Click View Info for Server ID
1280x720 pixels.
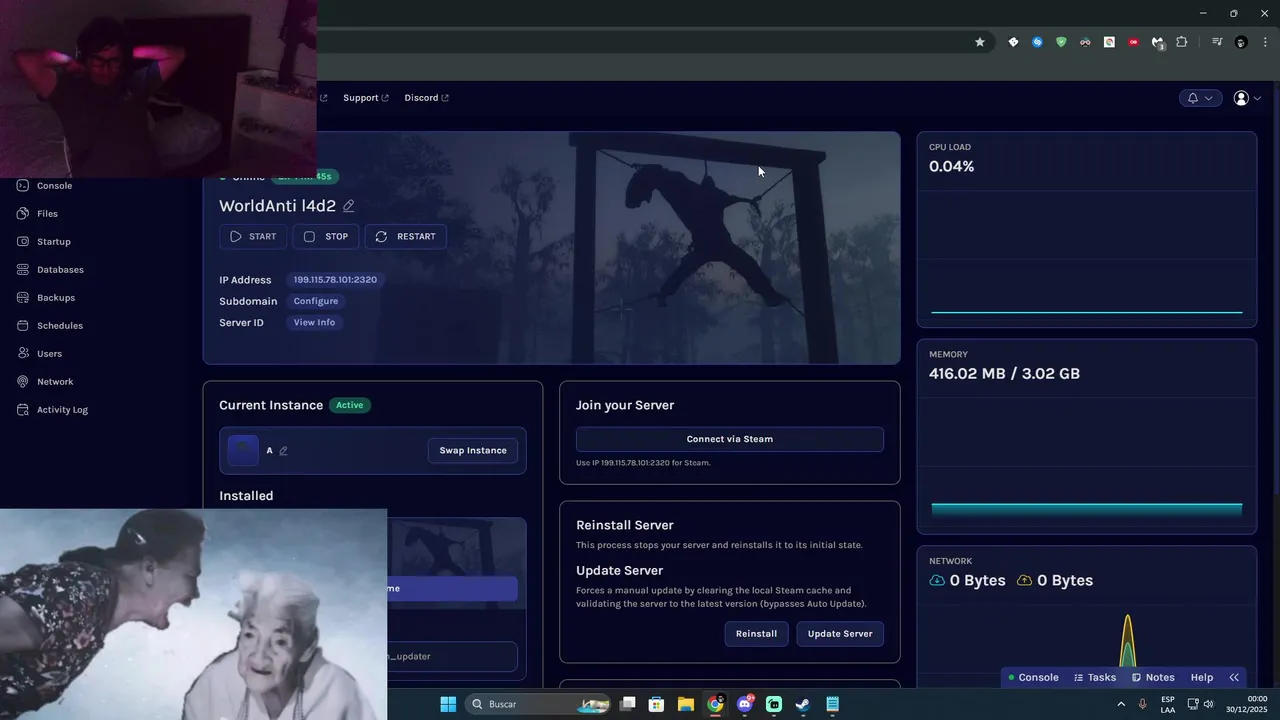(314, 323)
